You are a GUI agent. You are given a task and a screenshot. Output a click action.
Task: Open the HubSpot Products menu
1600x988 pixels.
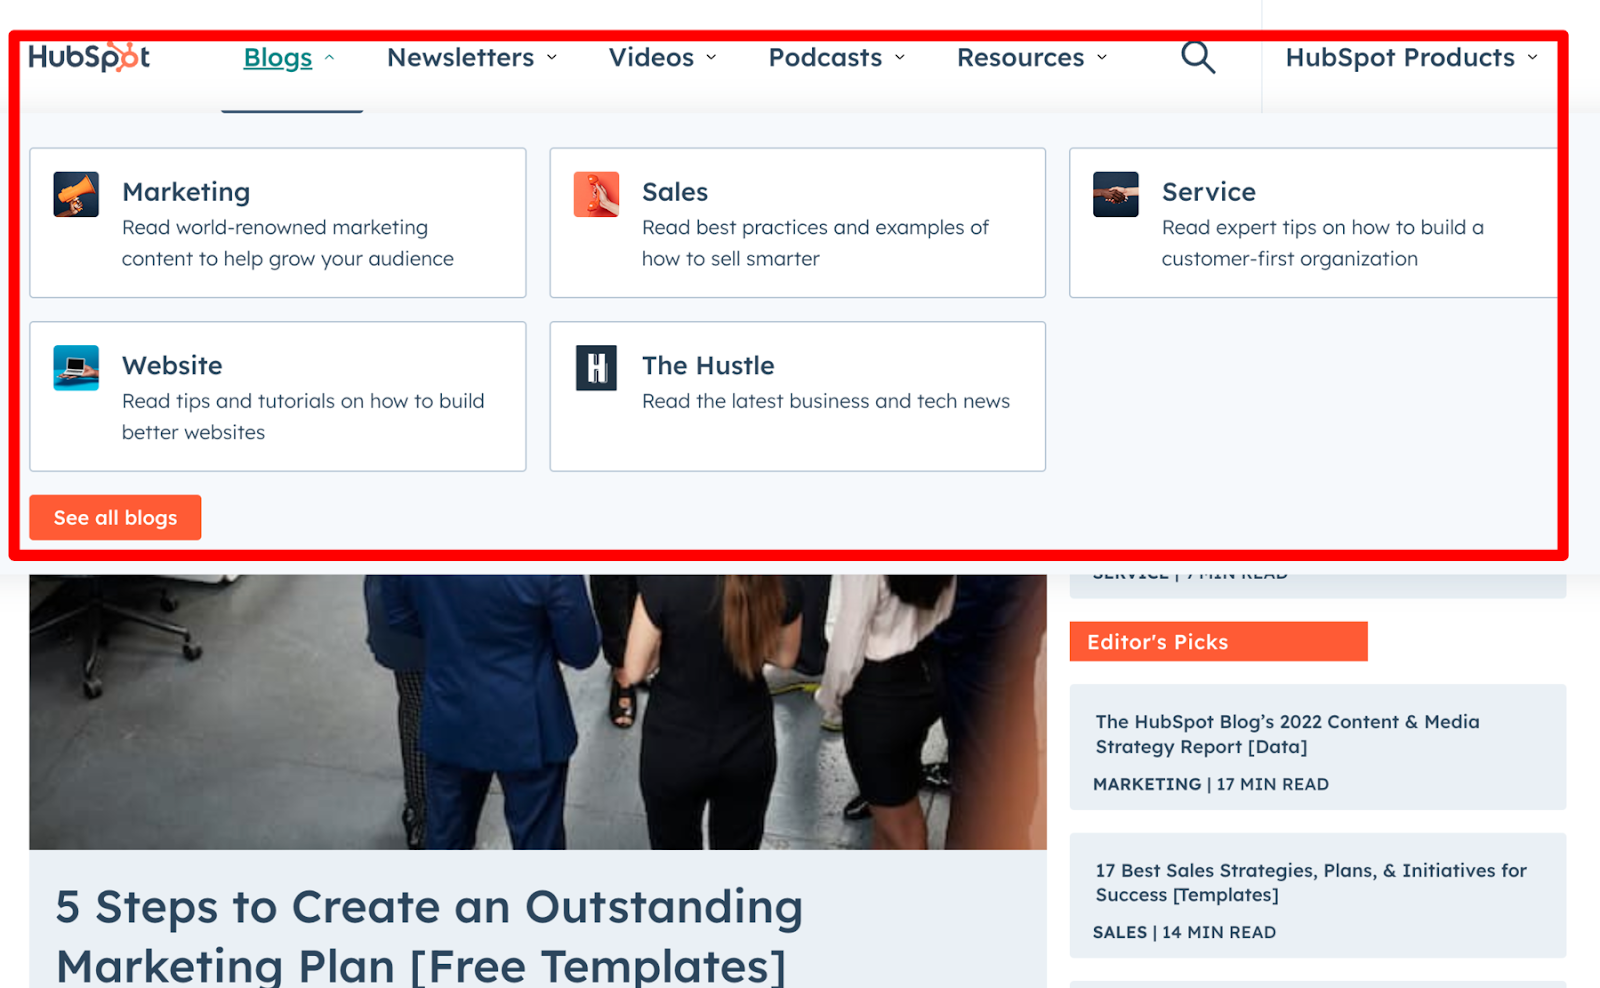pyautogui.click(x=1400, y=58)
